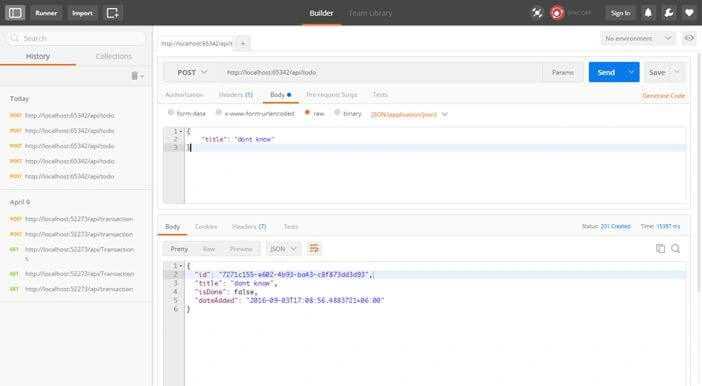The width and height of the screenshot is (702, 386).
Task: Open the request Body tab
Action: [280, 95]
